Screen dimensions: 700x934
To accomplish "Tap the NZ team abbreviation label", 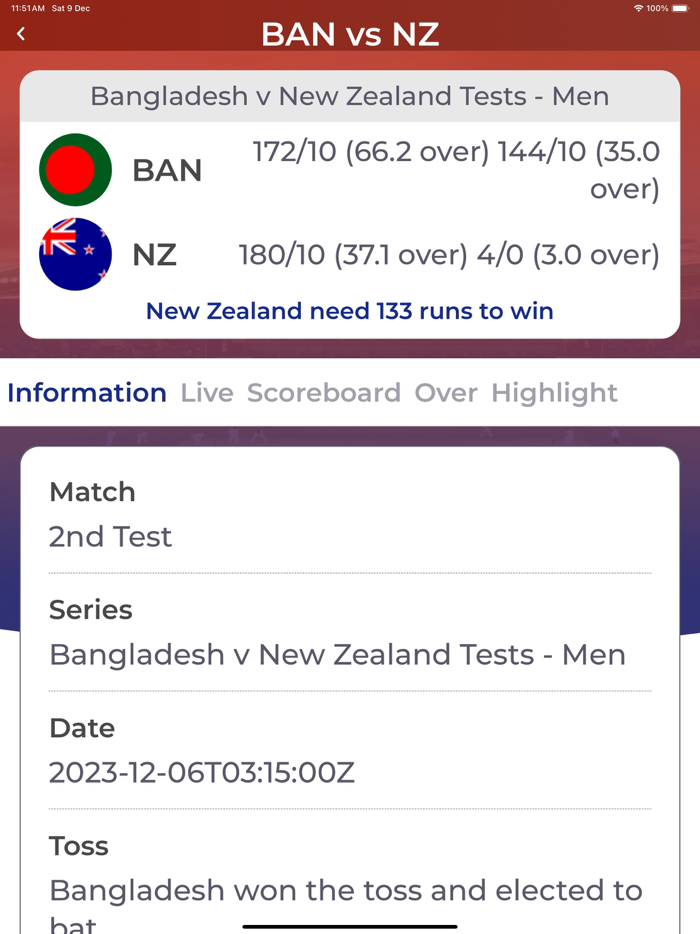I will pyautogui.click(x=155, y=255).
